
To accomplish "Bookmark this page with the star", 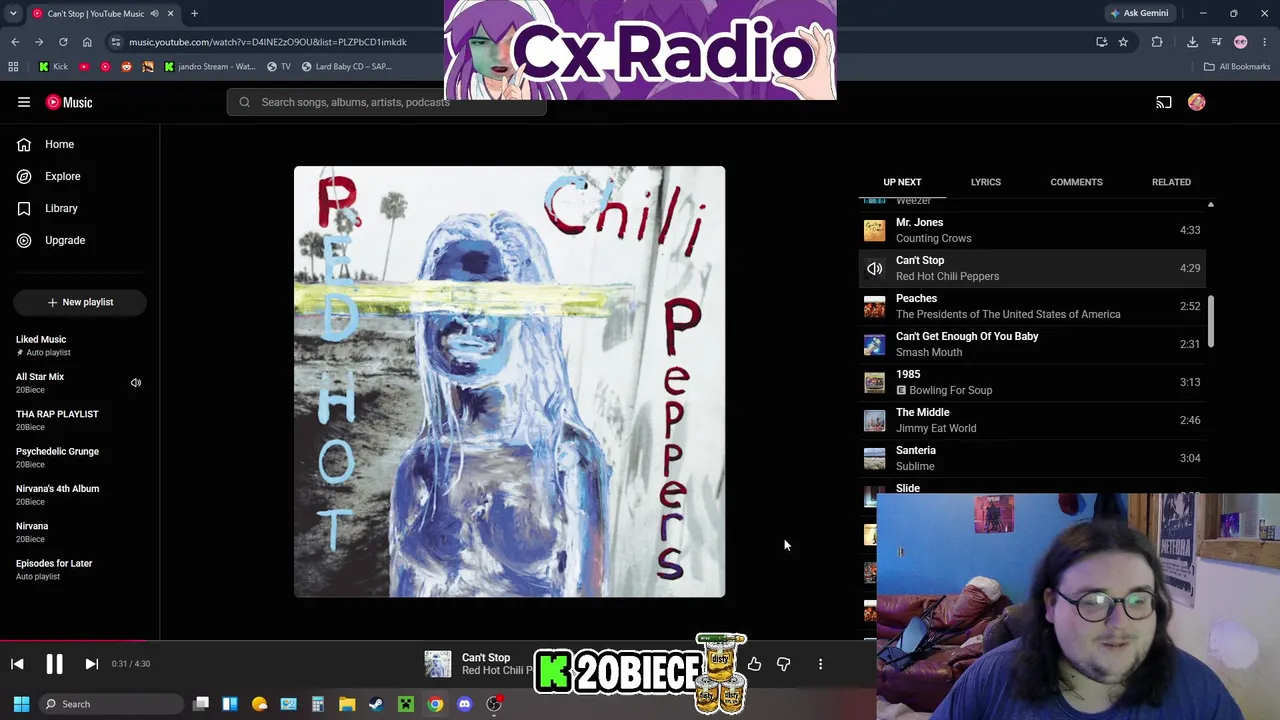I will pos(1123,42).
